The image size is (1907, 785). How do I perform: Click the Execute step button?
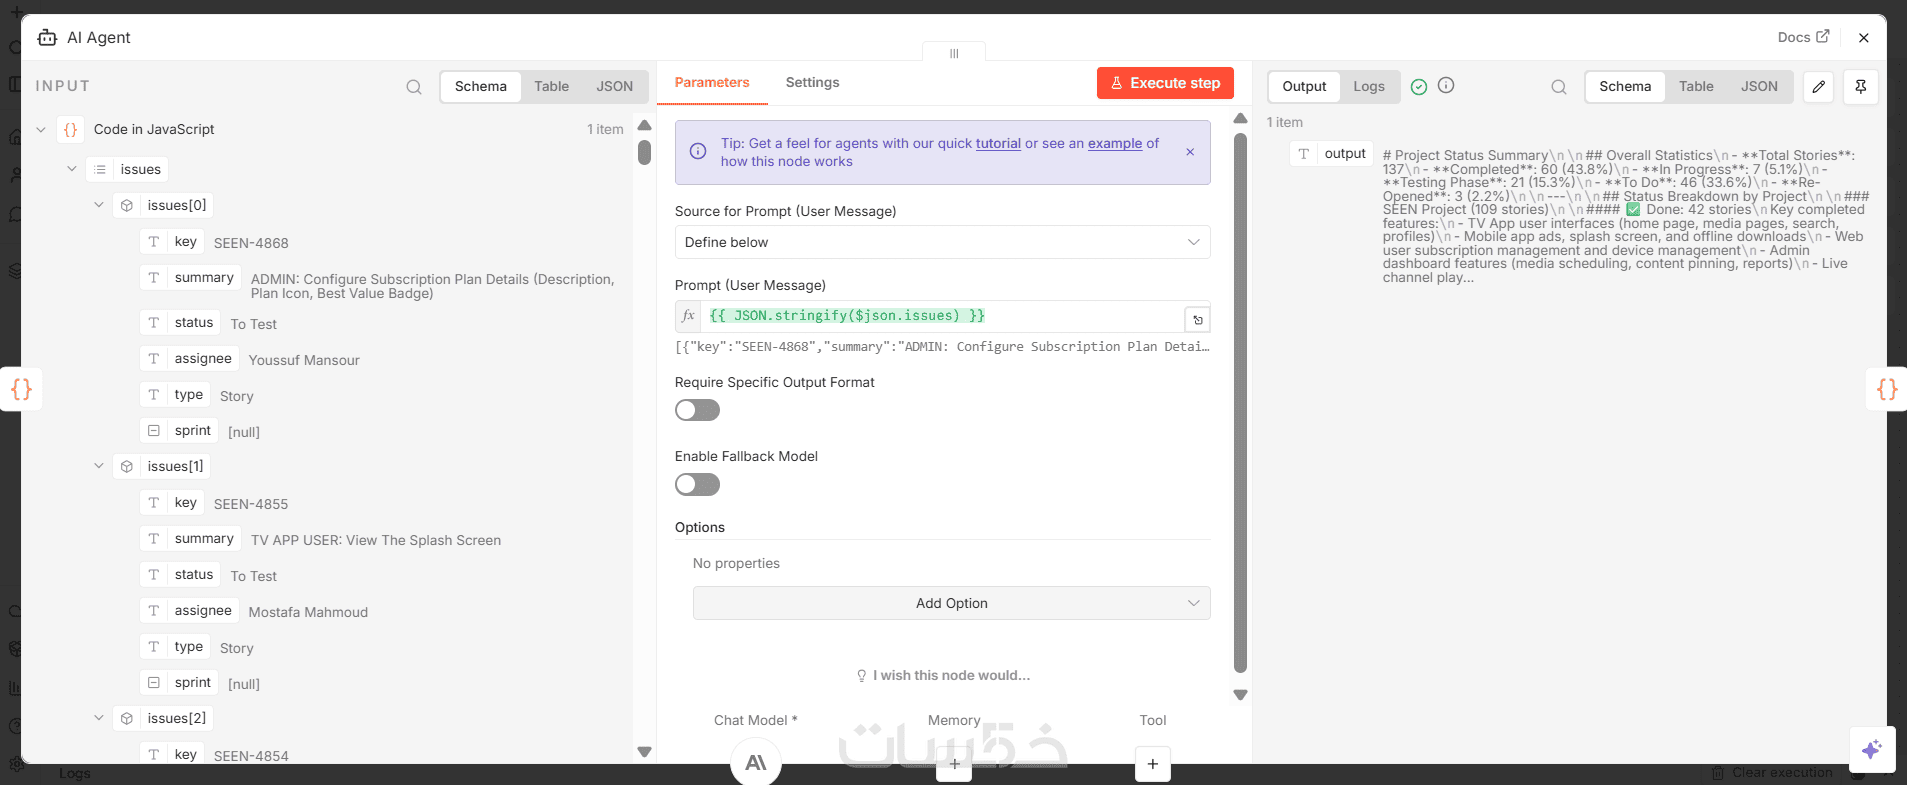(1165, 83)
